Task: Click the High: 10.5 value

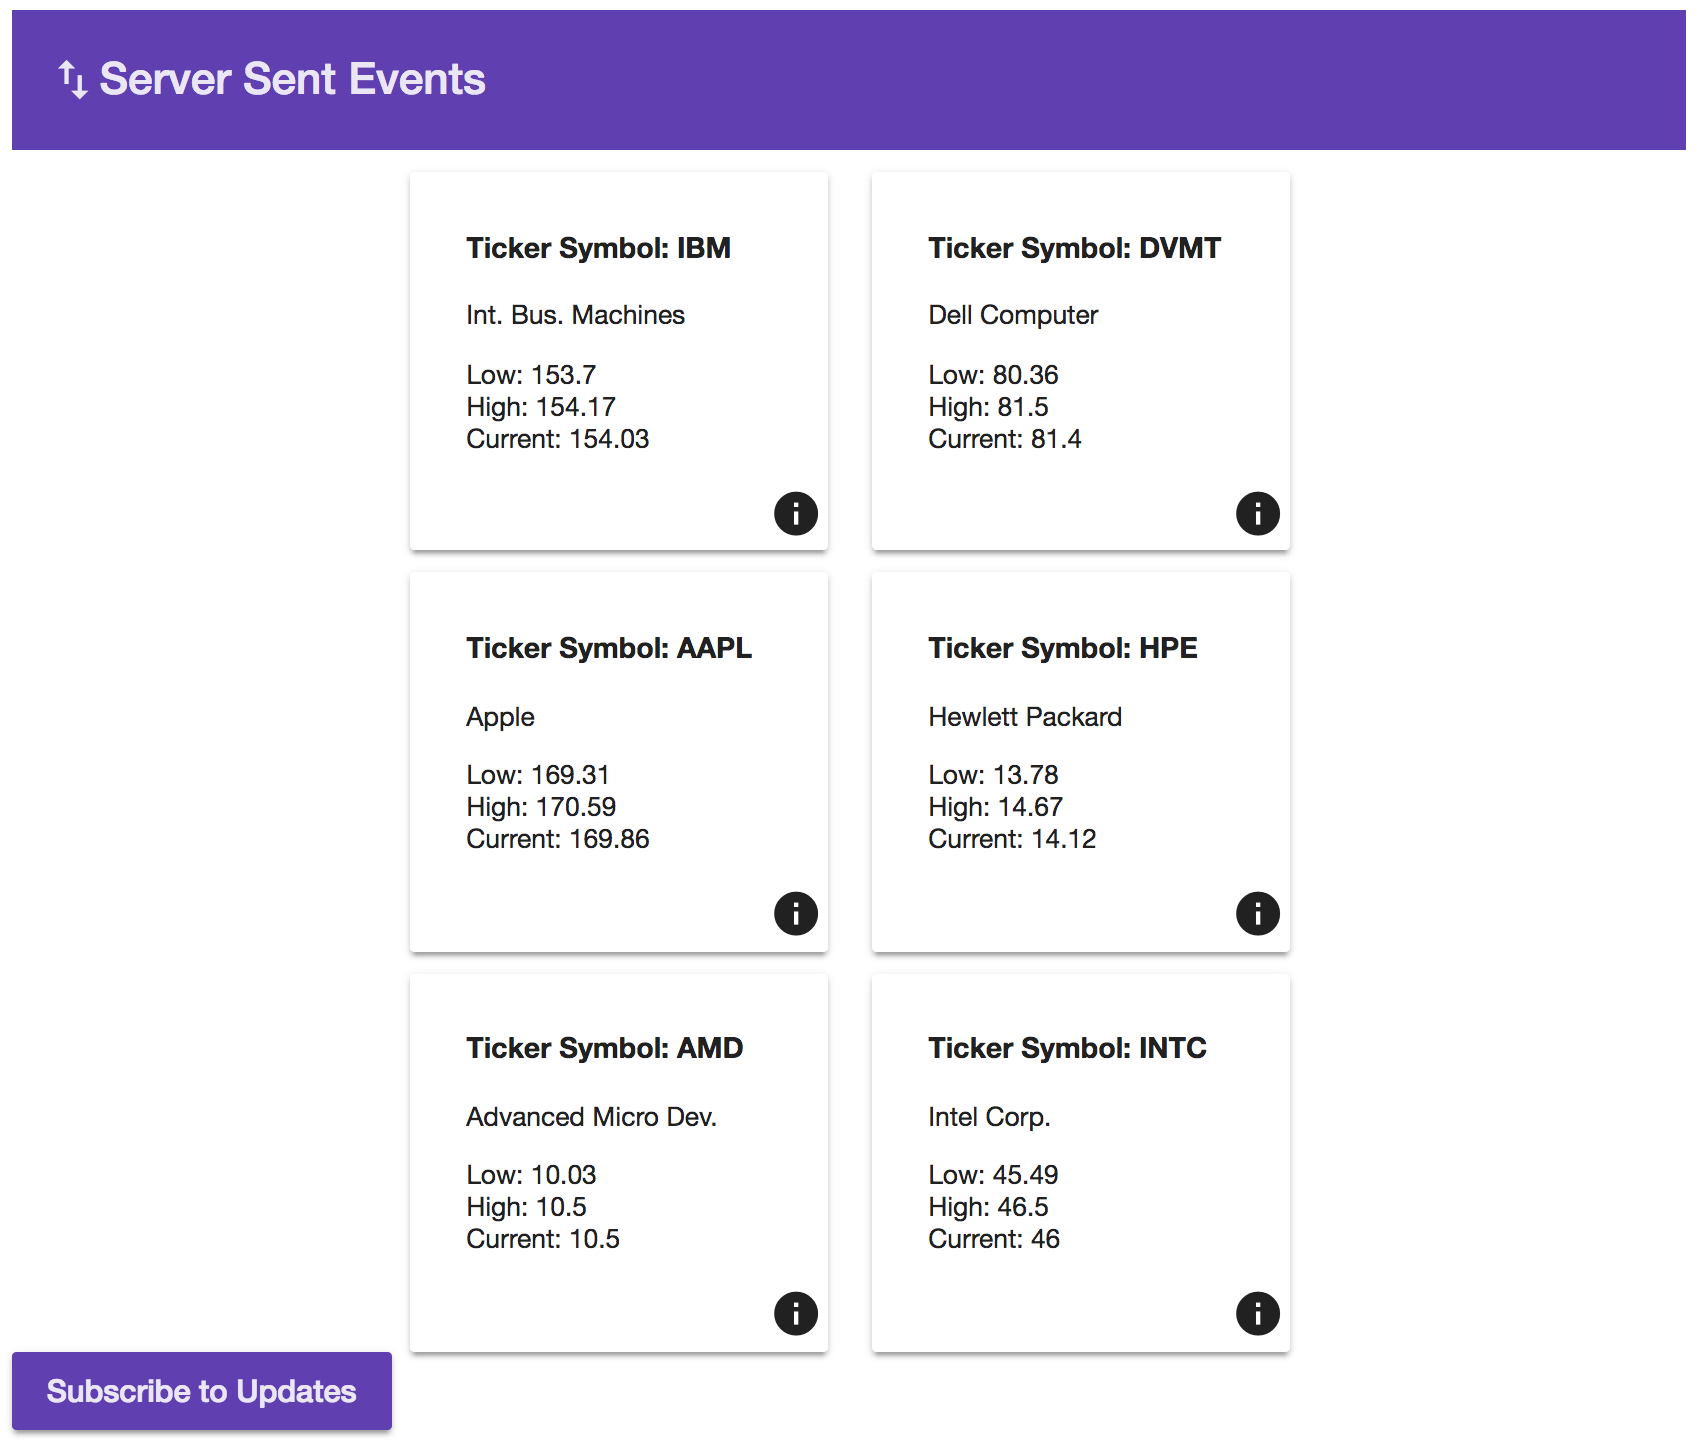Action: pos(526,1207)
